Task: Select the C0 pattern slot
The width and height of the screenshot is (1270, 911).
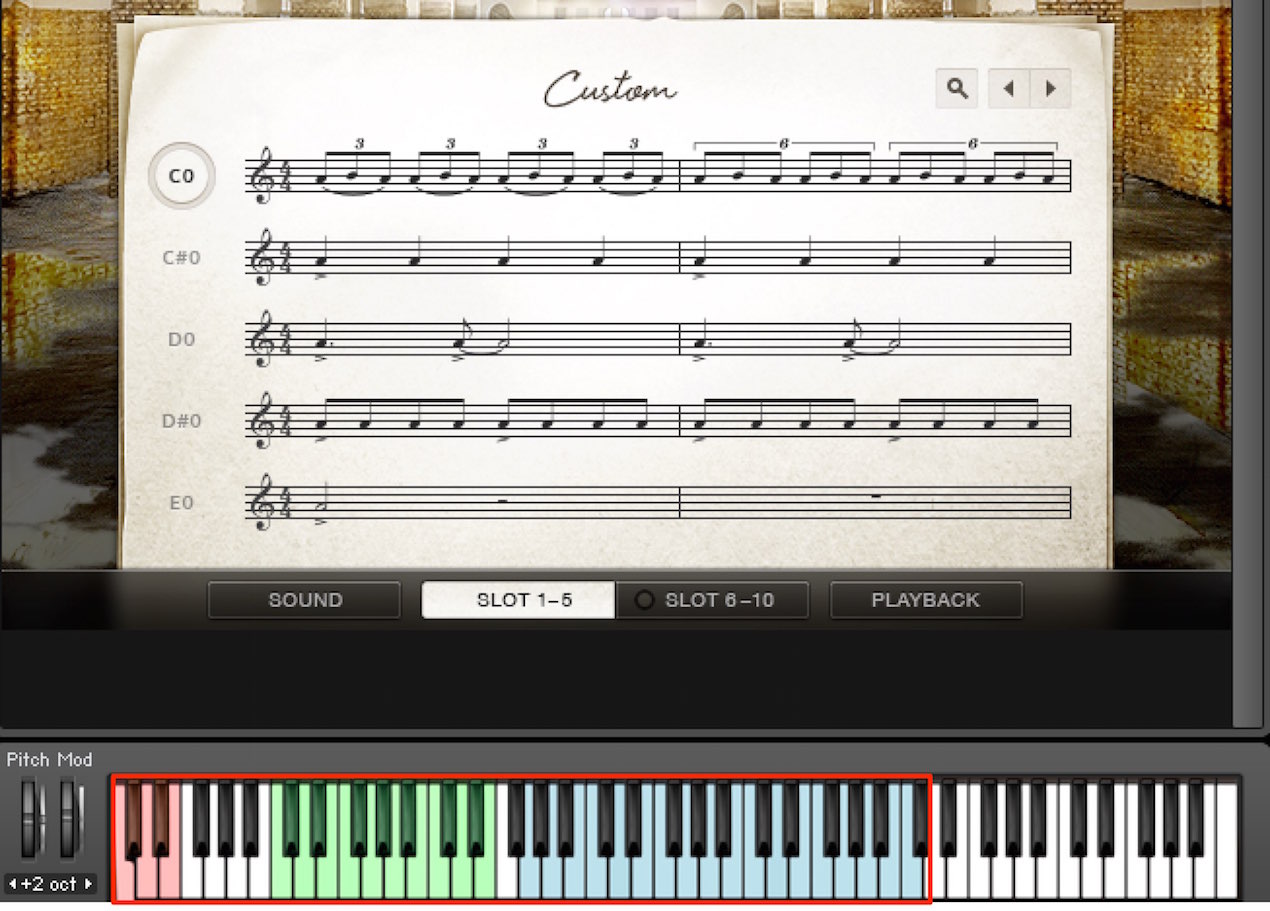Action: click(181, 176)
